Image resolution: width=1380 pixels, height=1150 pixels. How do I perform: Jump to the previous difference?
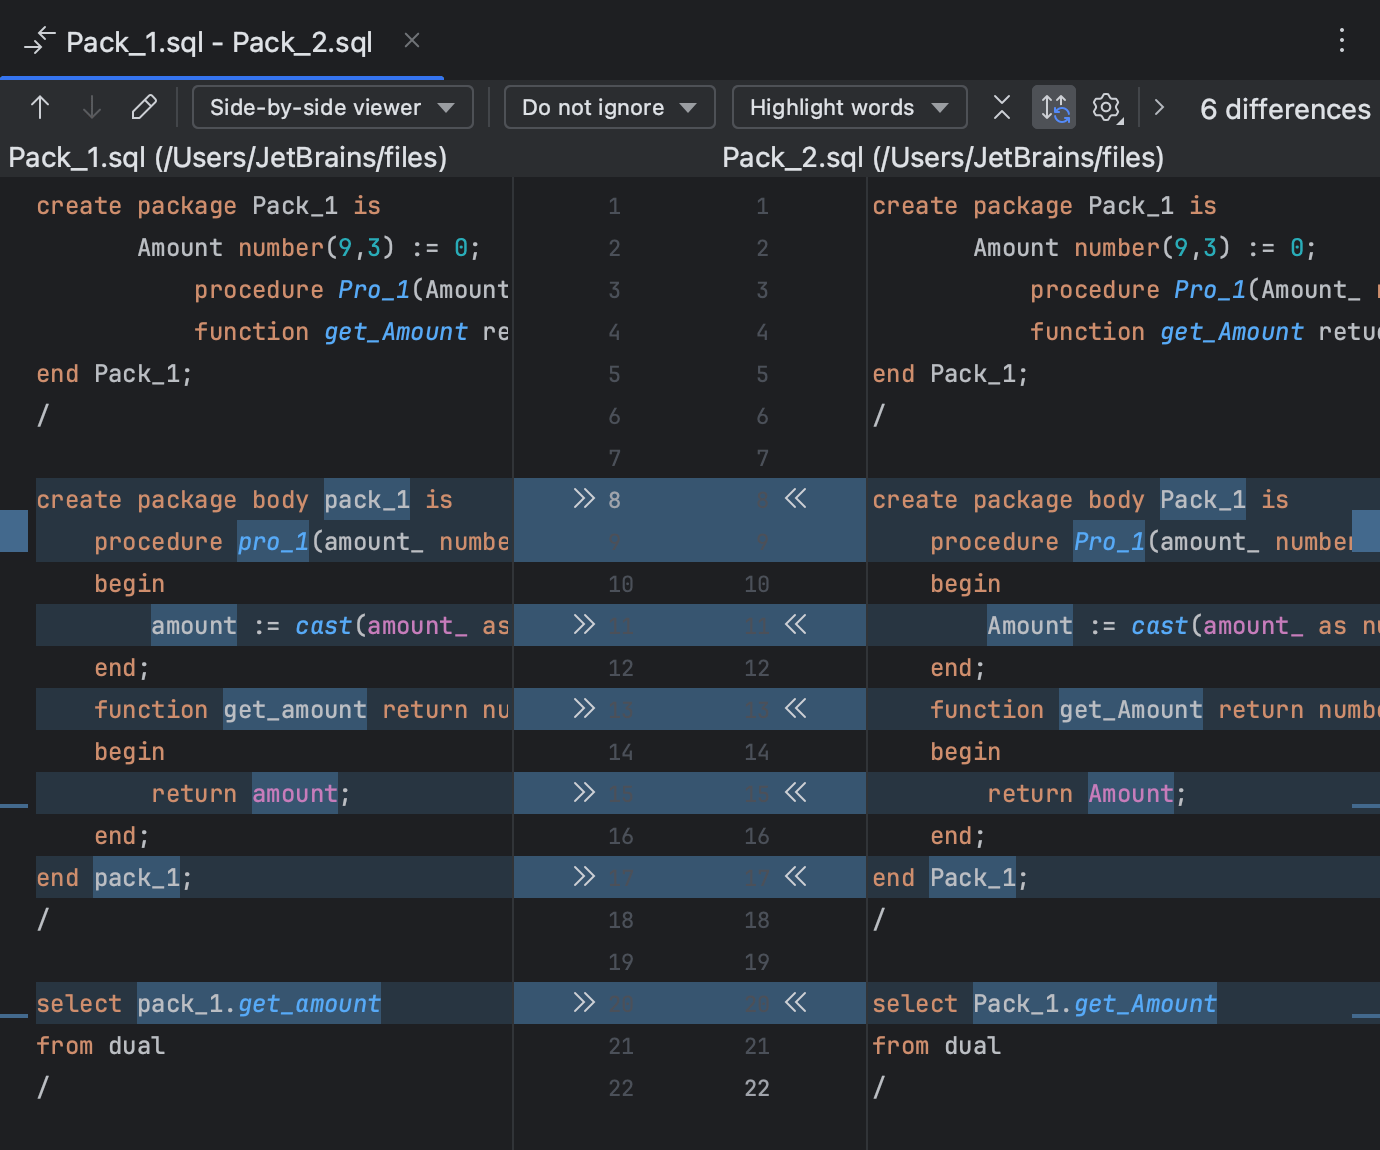pos(40,107)
